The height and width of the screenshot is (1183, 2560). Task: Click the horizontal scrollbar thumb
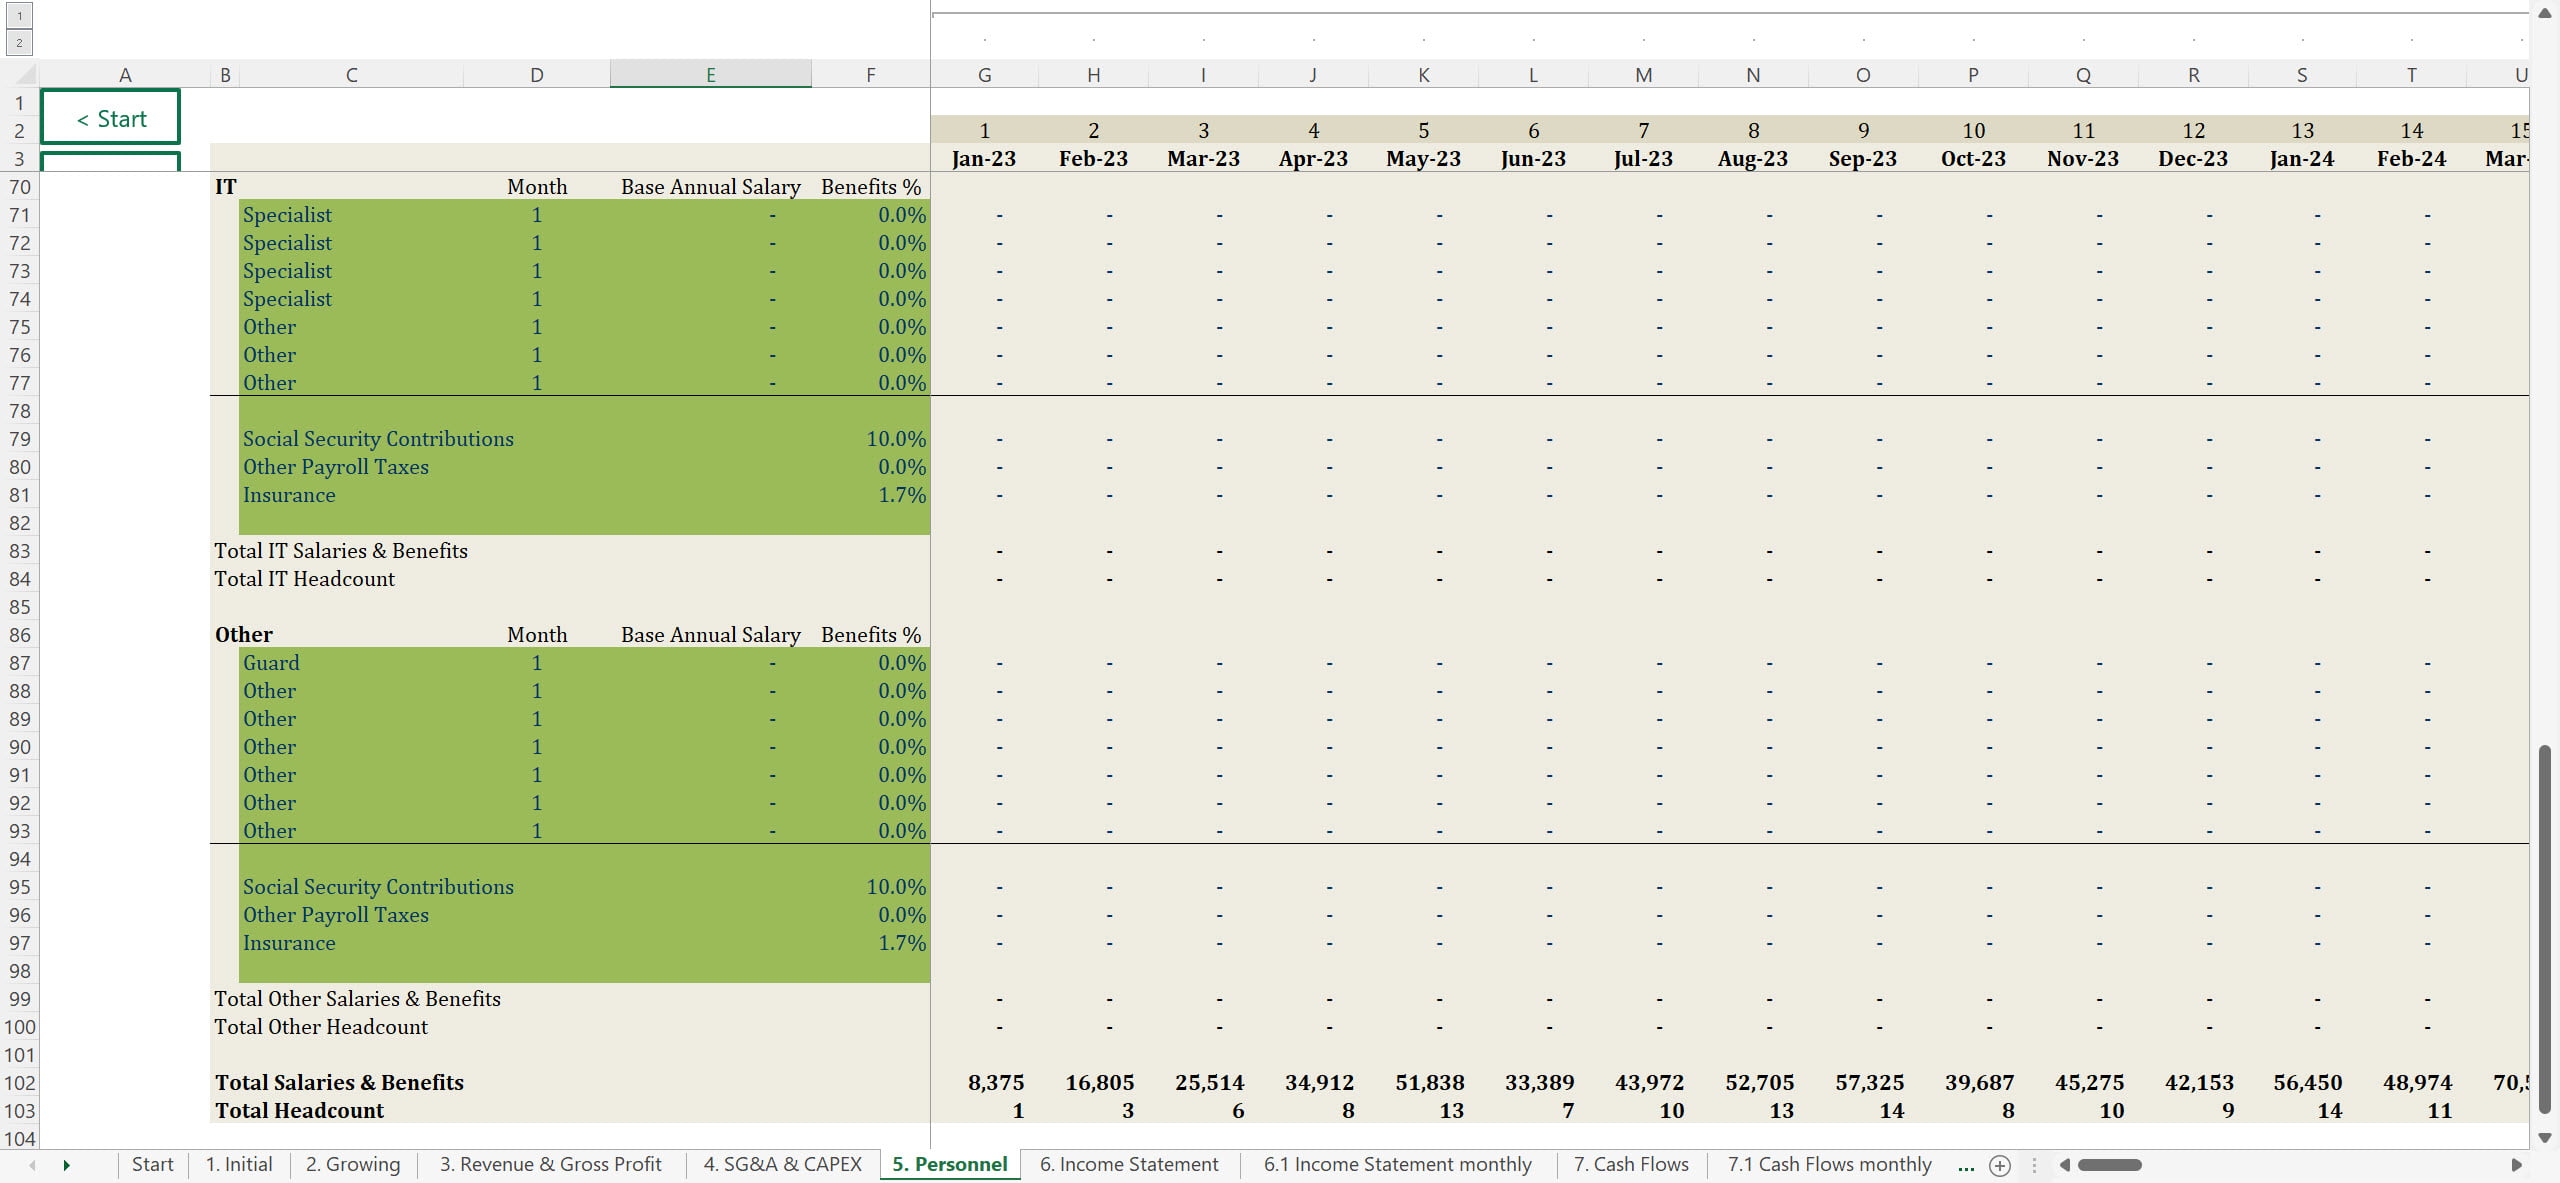2109,1165
